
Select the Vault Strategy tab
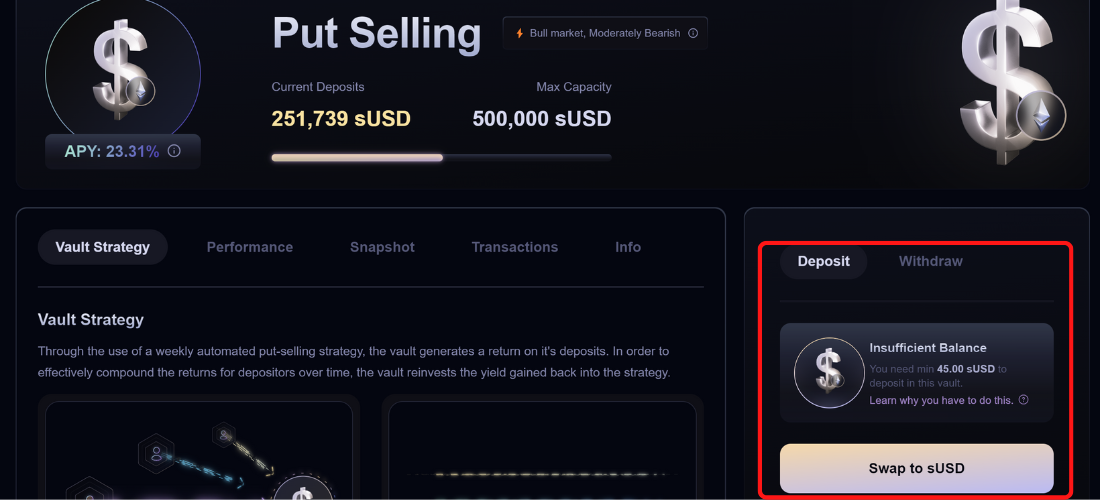coord(102,247)
